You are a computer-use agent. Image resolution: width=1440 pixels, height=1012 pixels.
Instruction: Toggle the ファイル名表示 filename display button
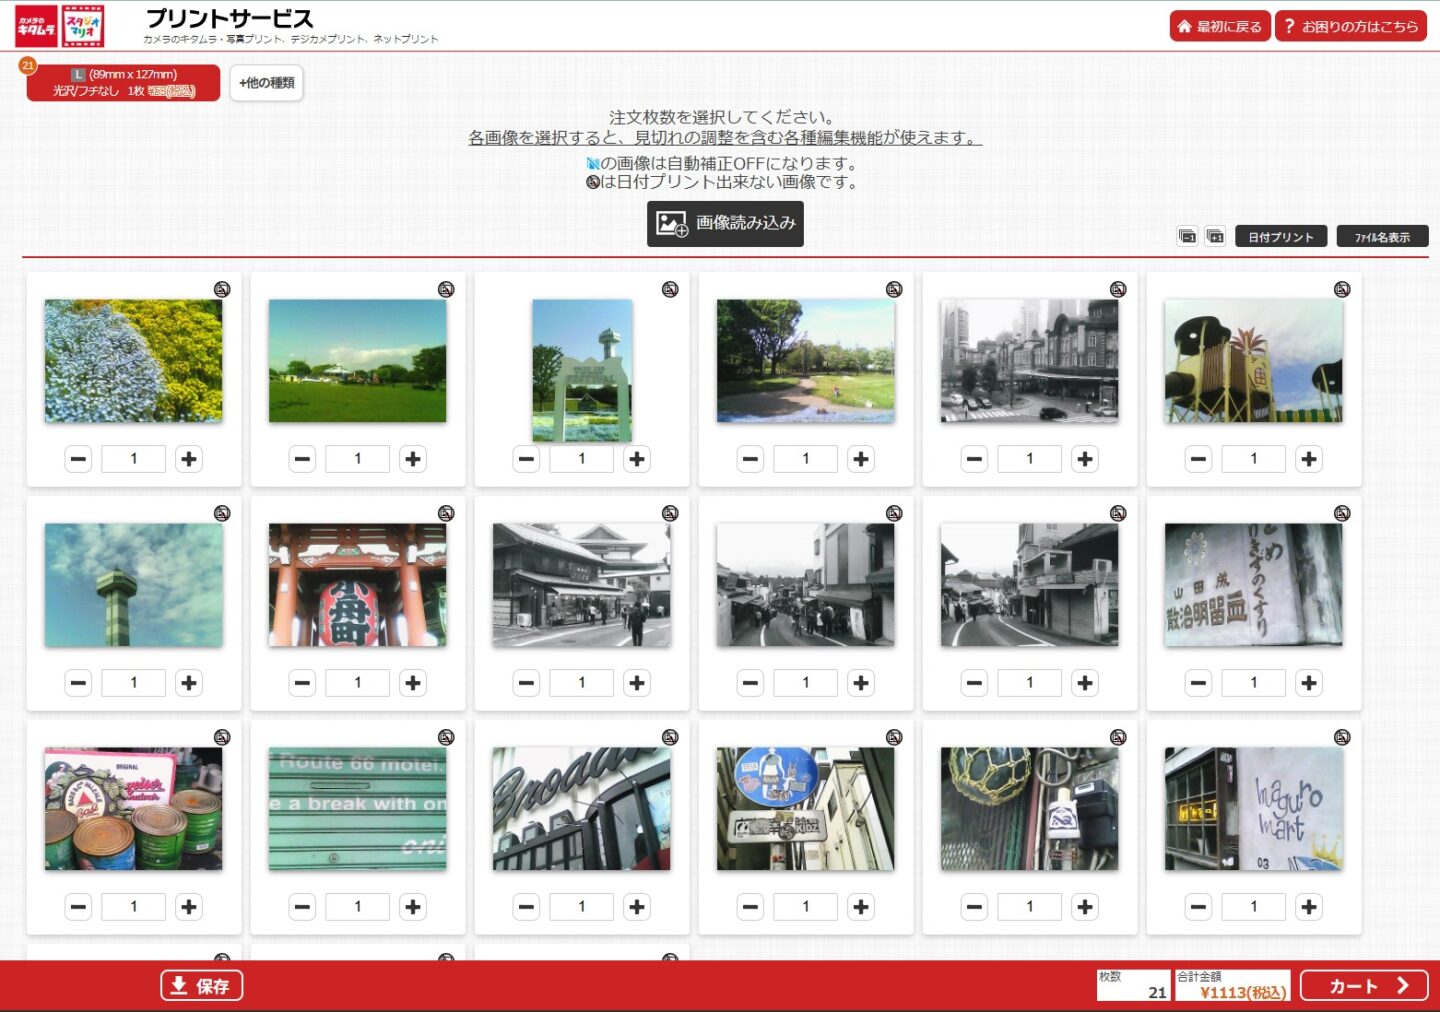pyautogui.click(x=1382, y=237)
